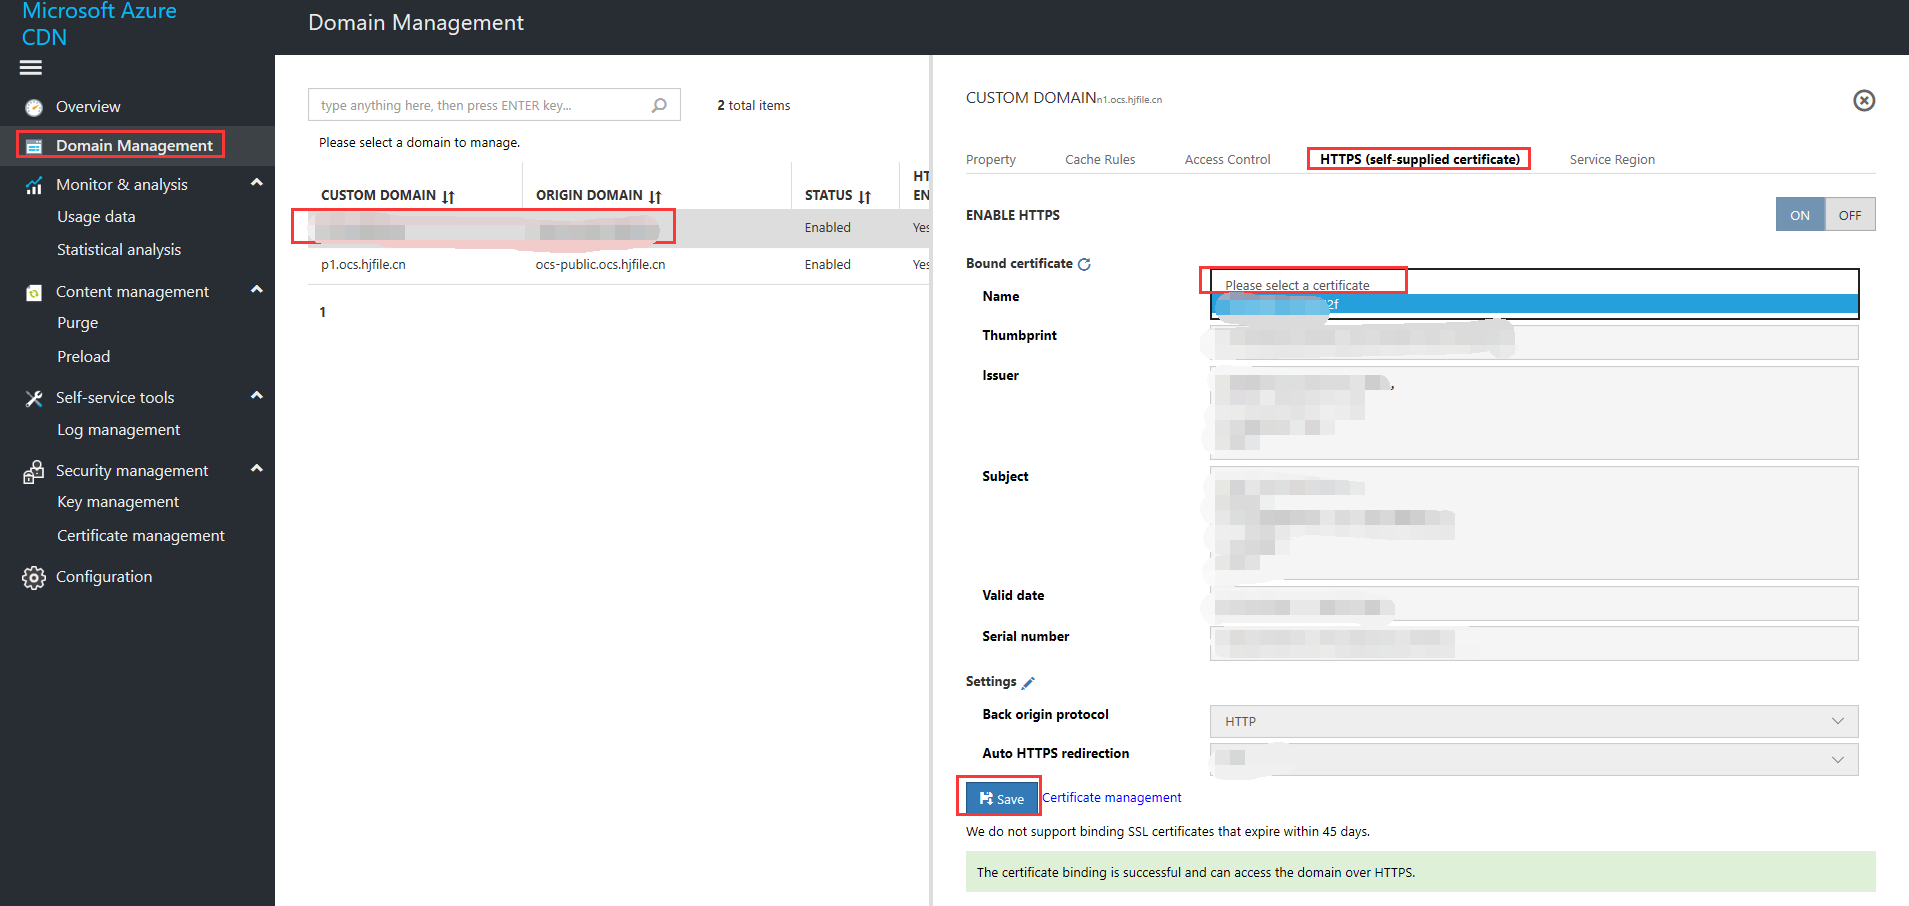1909x906 pixels.
Task: Click the Save button
Action: click(1001, 798)
